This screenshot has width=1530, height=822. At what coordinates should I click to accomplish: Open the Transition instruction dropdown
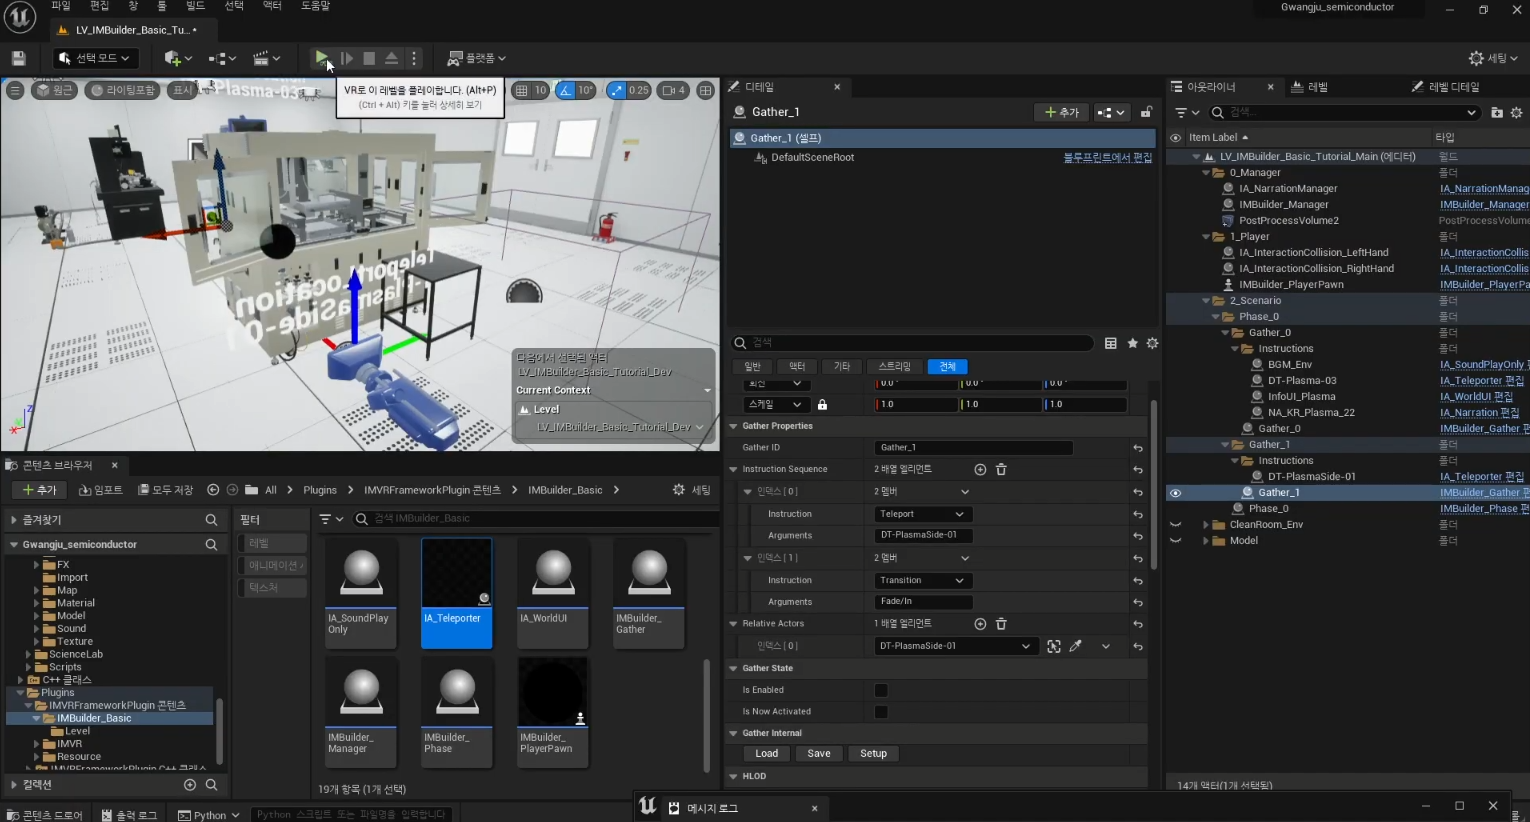pos(921,580)
